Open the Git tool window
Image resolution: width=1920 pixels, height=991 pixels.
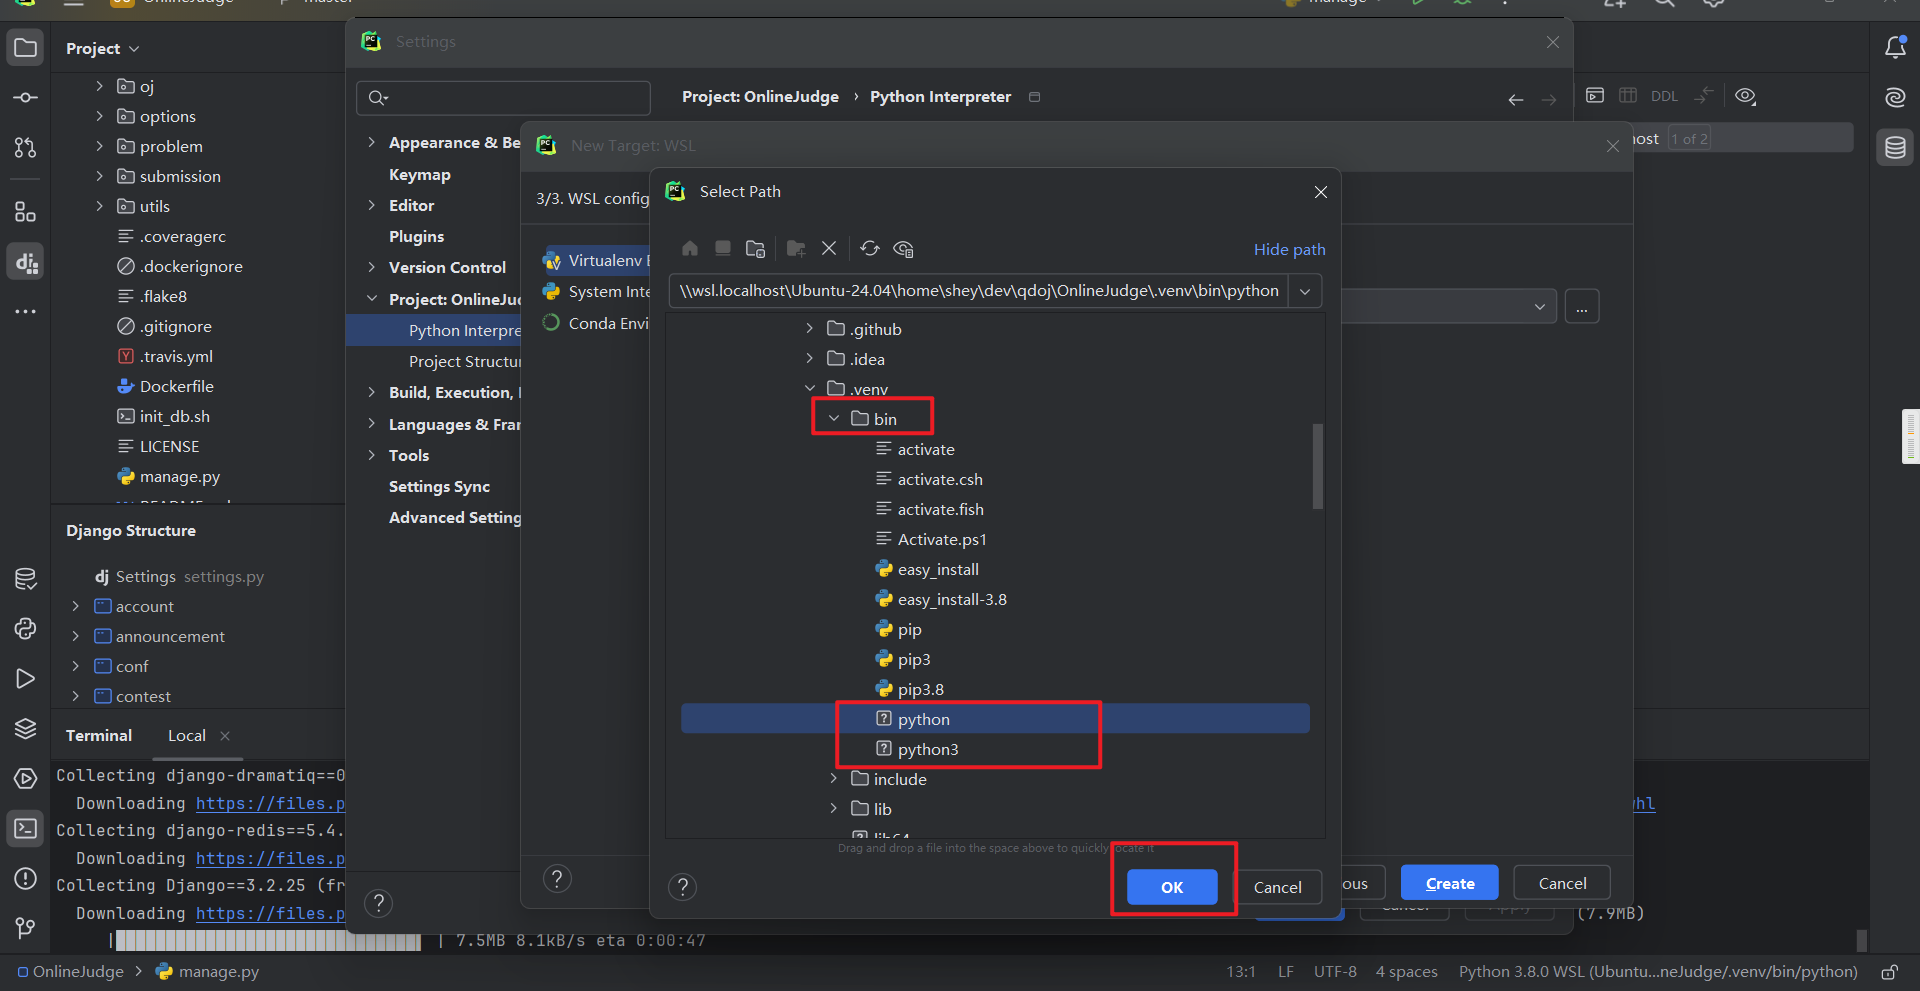tap(26, 928)
